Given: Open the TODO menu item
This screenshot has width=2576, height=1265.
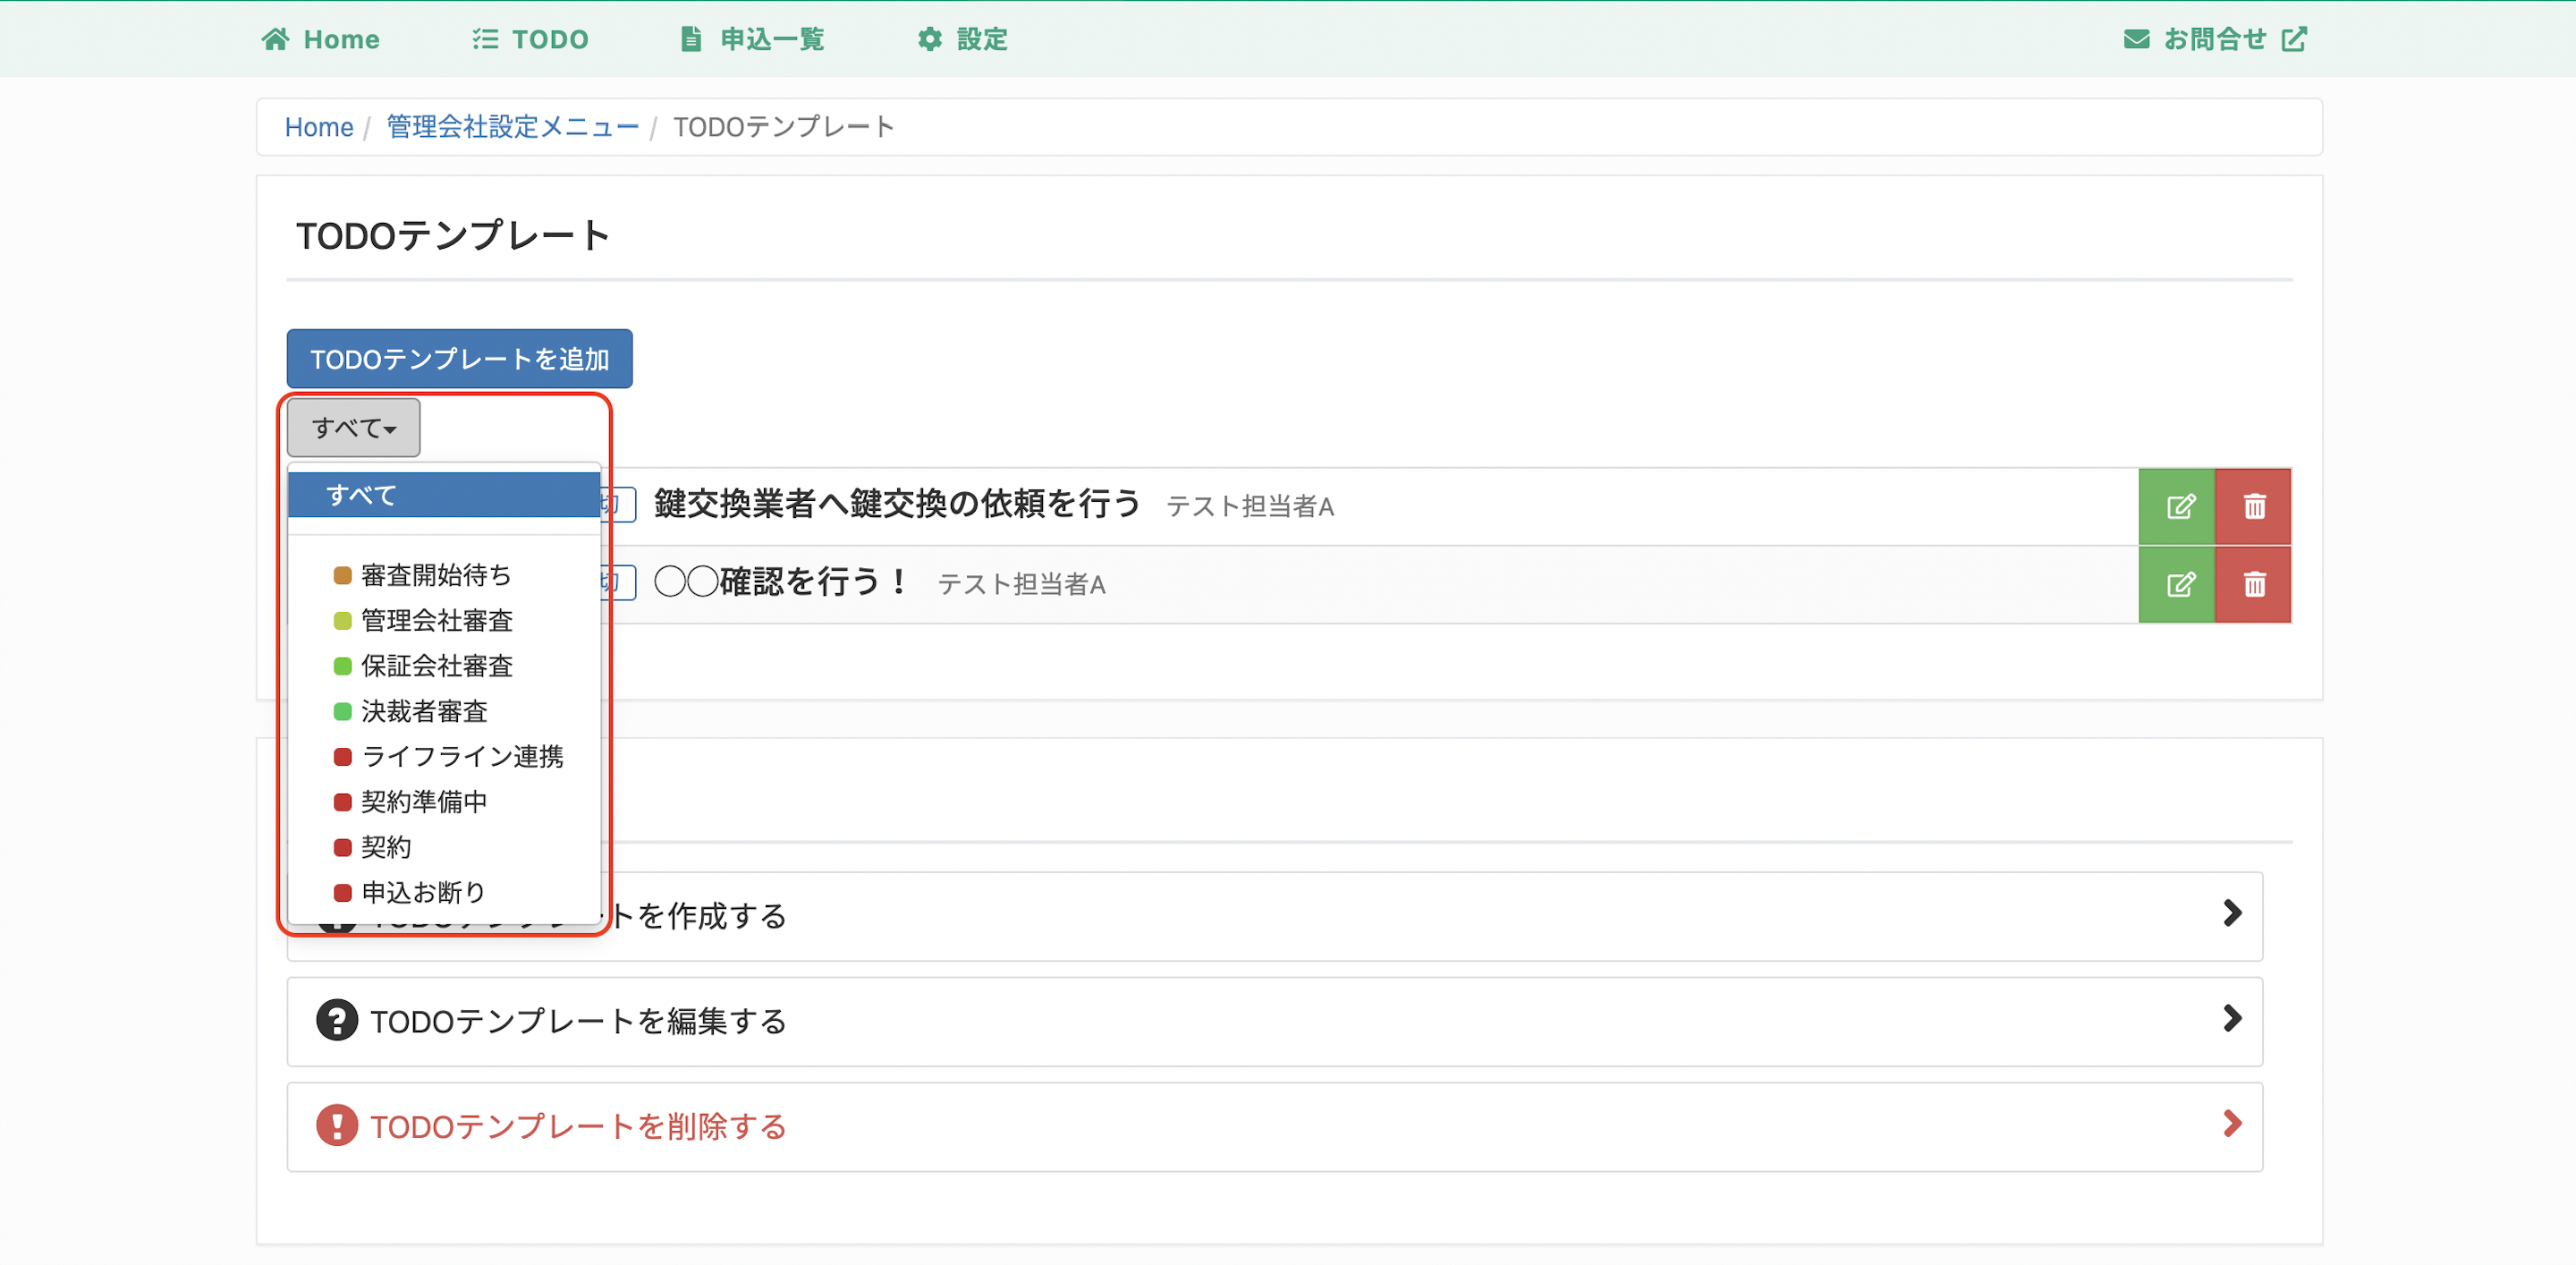Looking at the screenshot, I should [530, 39].
